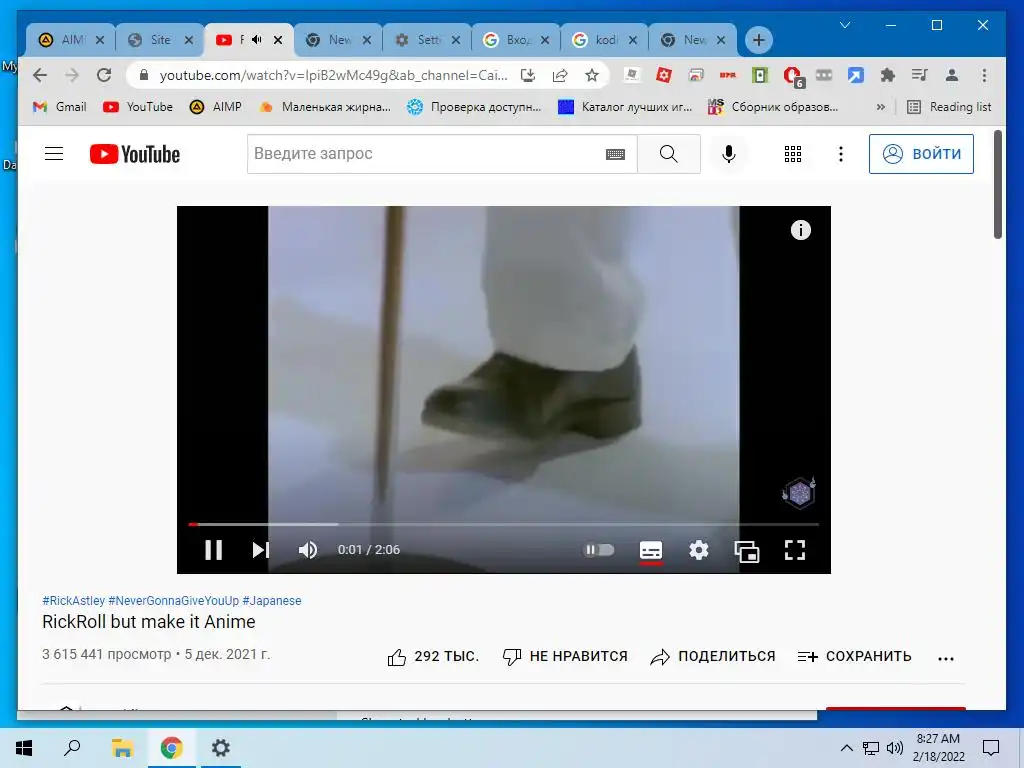Open the YouTube guide hamburger menu
This screenshot has height=768, width=1024.
(x=54, y=154)
